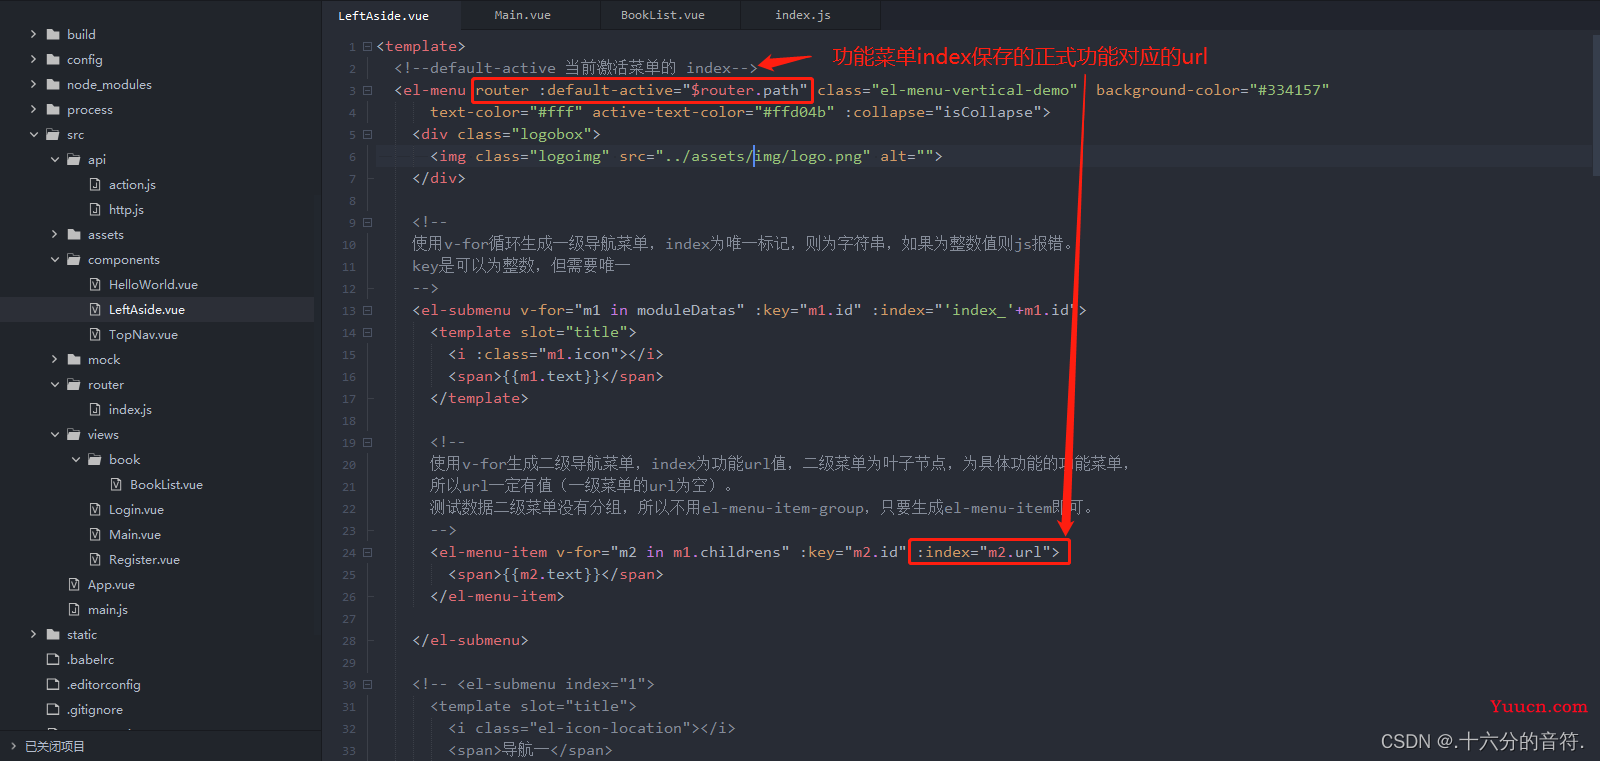Expand the build folder chevron
This screenshot has height=761, width=1600.
[x=33, y=34]
